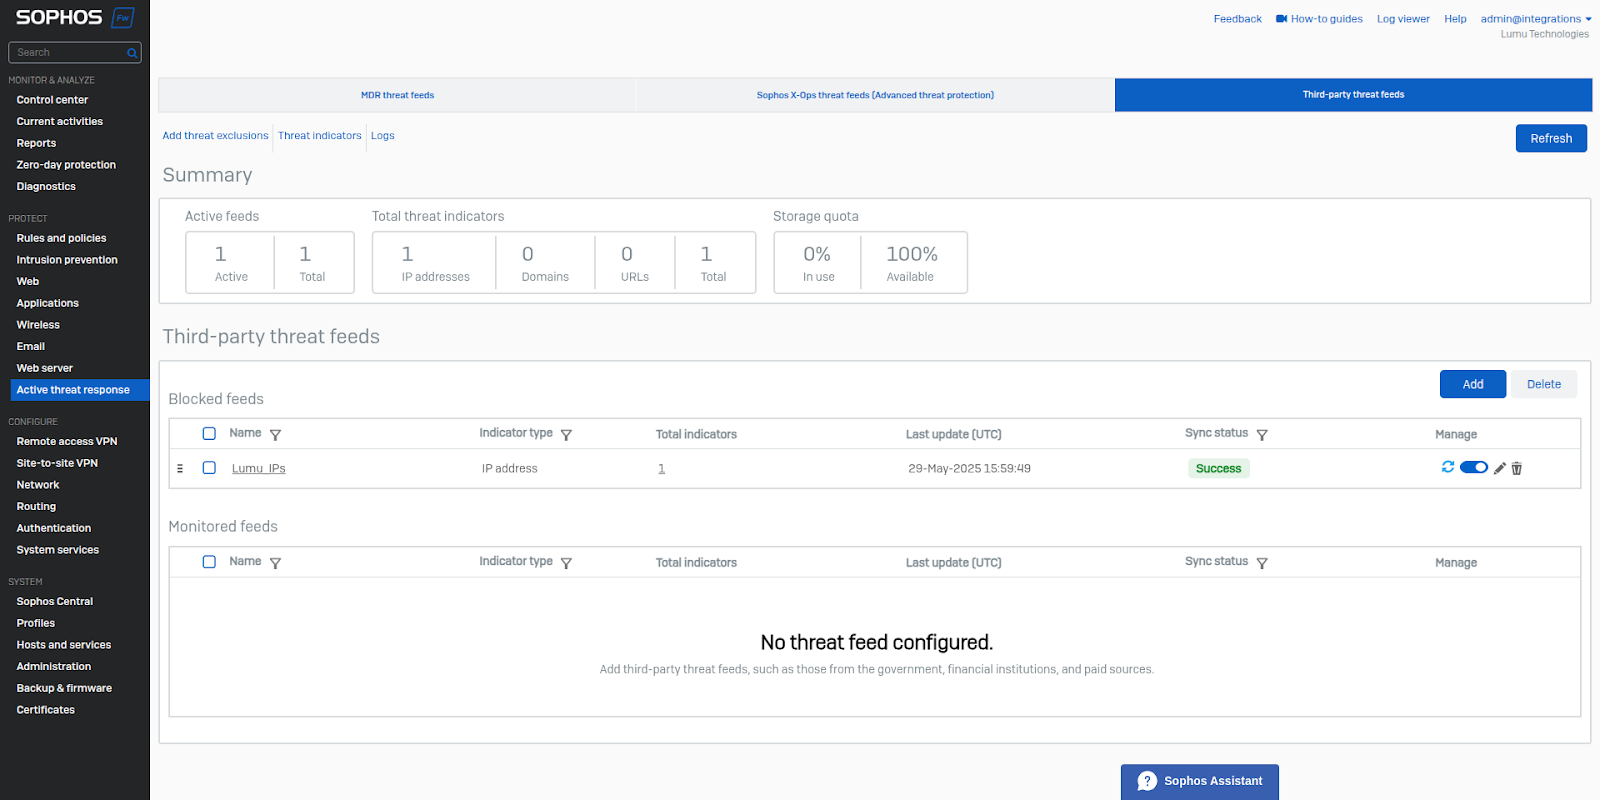Screen dimensions: 1600x800
Task: Open the admin@integrations account dropdown
Action: point(1535,19)
